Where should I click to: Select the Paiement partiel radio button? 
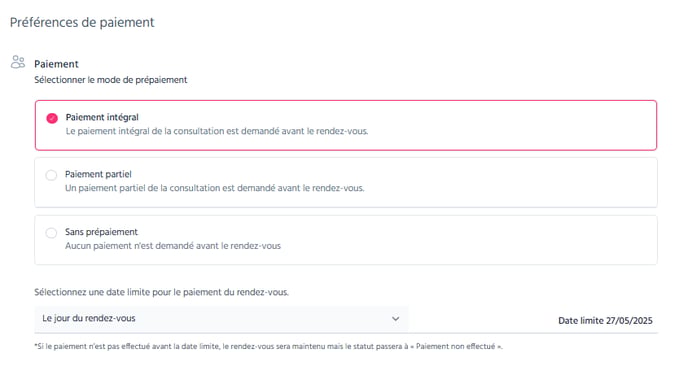coord(51,175)
